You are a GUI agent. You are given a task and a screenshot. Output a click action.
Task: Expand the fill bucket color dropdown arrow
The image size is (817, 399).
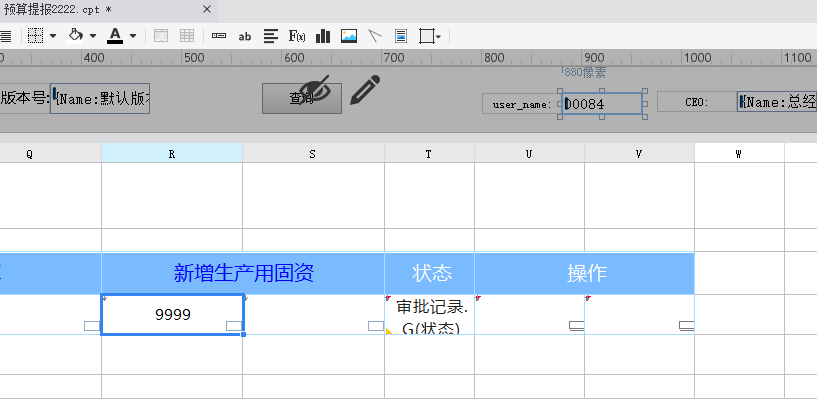click(x=93, y=36)
